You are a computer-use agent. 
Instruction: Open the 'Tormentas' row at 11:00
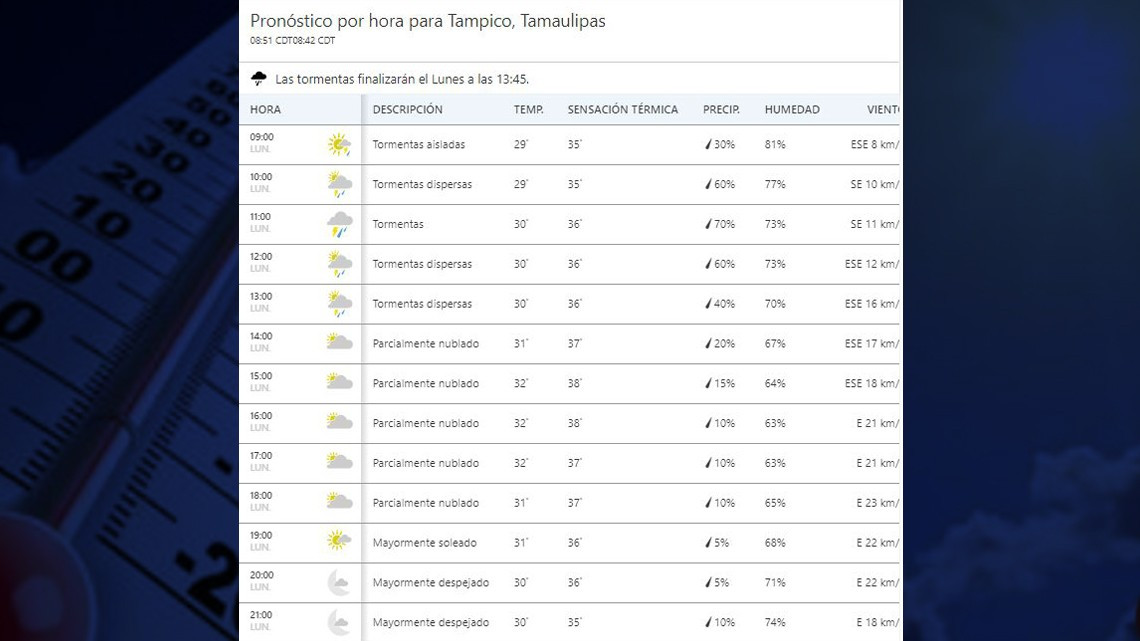pos(398,225)
